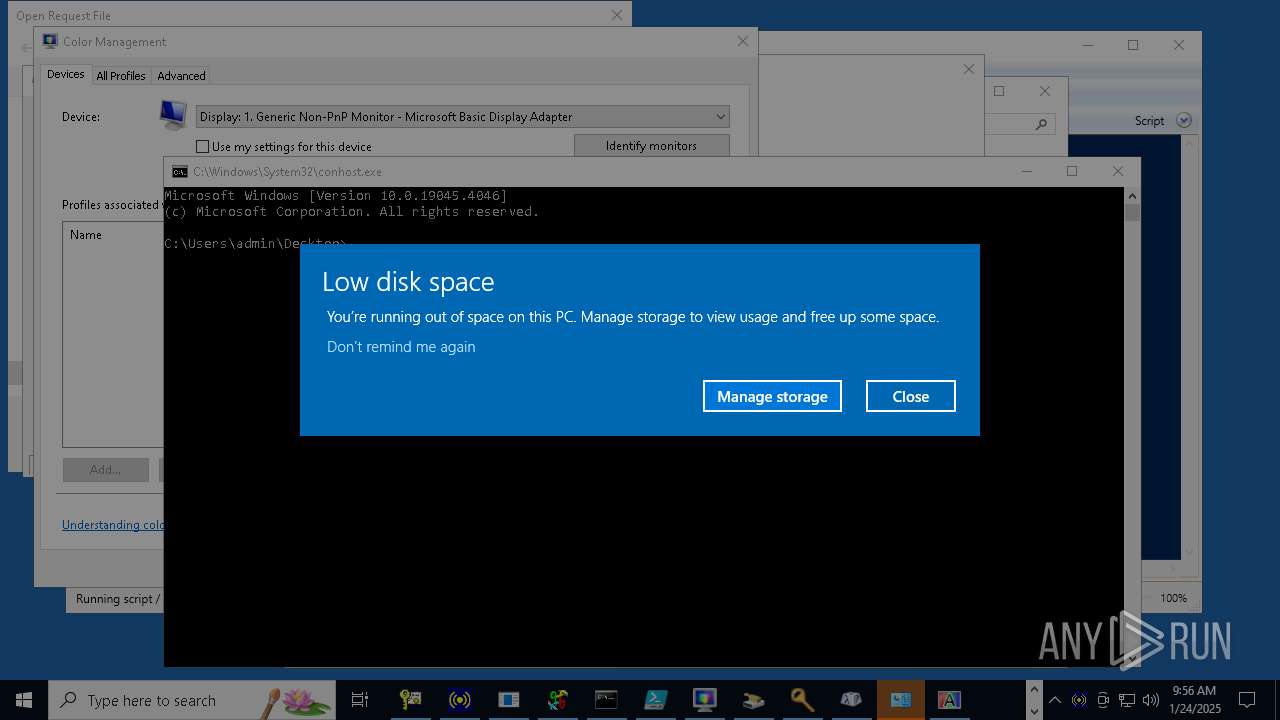
Task: Click the Manage storage button
Action: click(772, 396)
